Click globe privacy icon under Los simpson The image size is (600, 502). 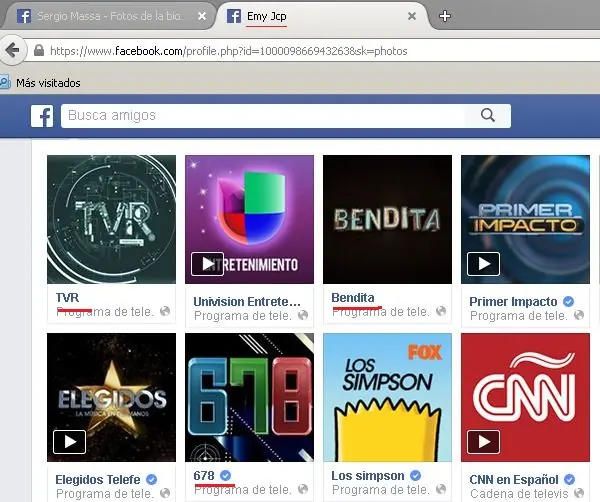pyautogui.click(x=441, y=489)
